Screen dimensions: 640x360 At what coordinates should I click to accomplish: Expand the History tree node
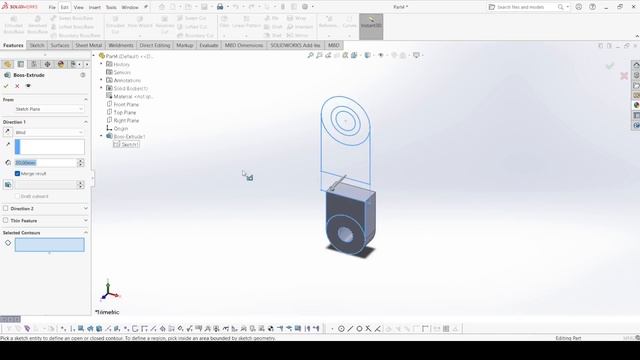102,64
